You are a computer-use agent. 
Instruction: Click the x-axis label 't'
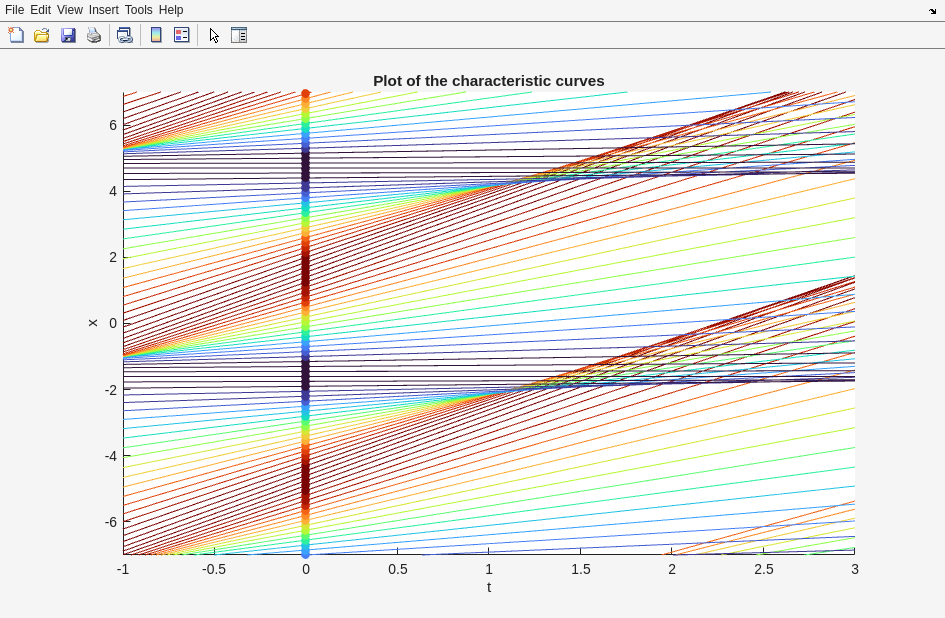(489, 587)
